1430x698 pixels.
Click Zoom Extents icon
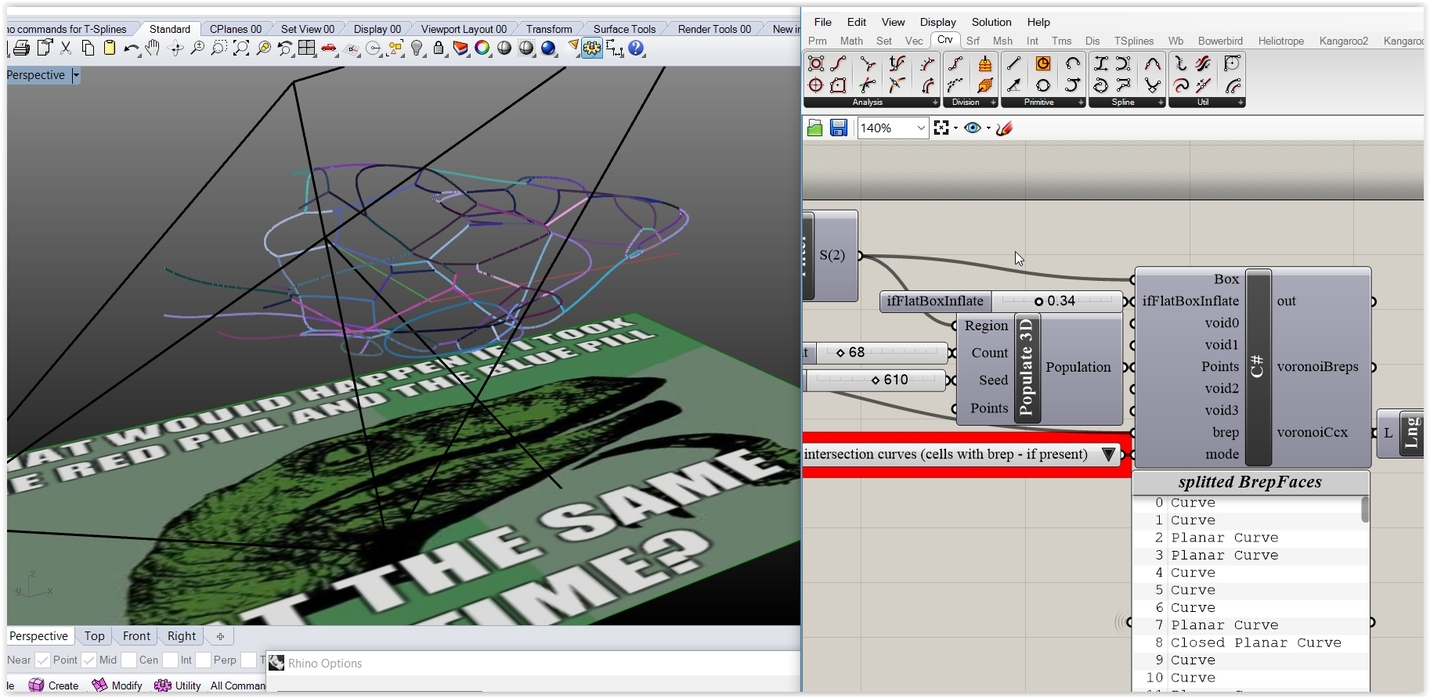(241, 48)
